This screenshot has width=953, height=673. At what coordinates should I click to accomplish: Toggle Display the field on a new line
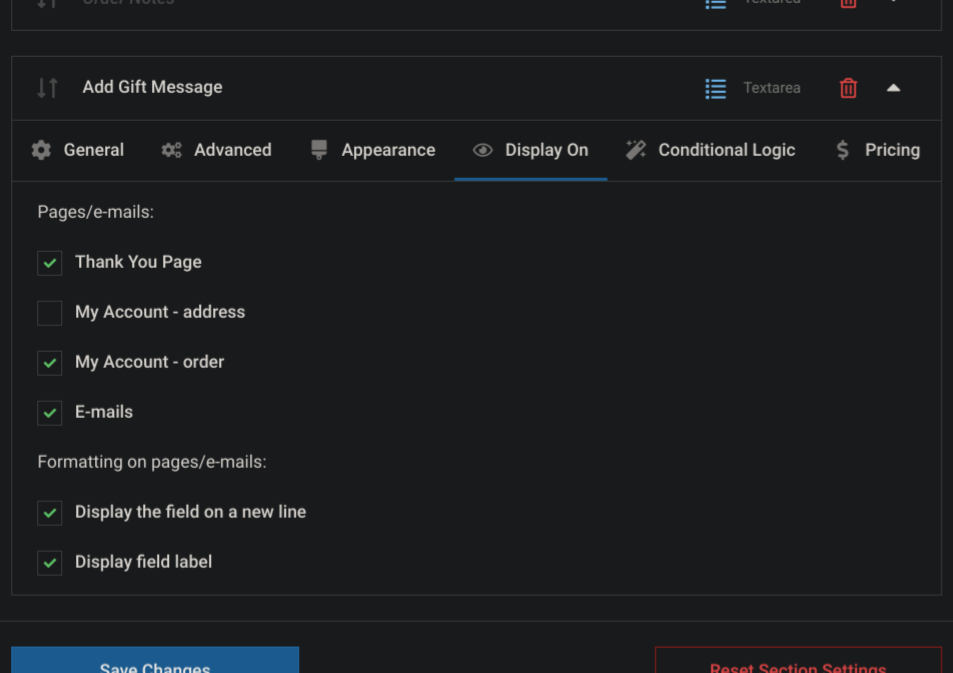[49, 512]
